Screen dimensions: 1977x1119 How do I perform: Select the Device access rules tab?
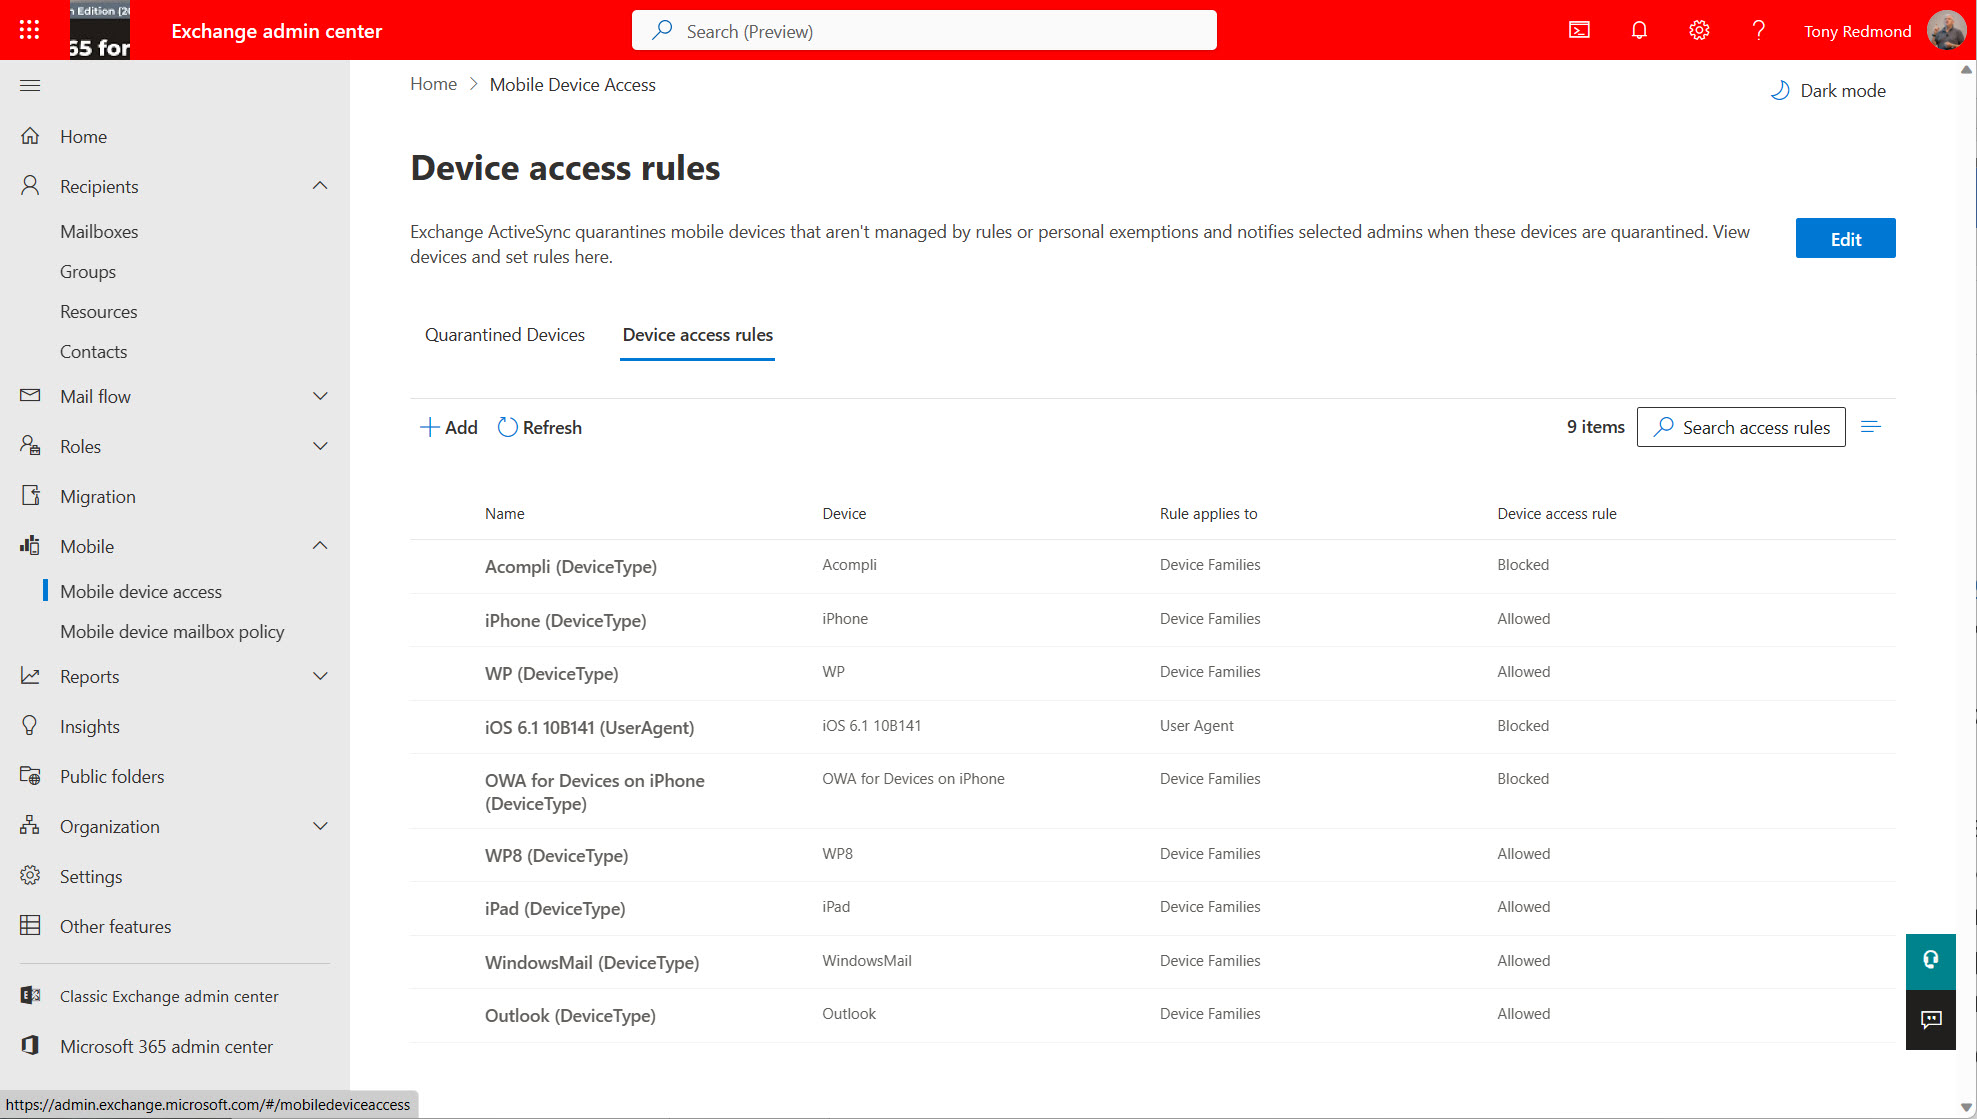tap(698, 335)
